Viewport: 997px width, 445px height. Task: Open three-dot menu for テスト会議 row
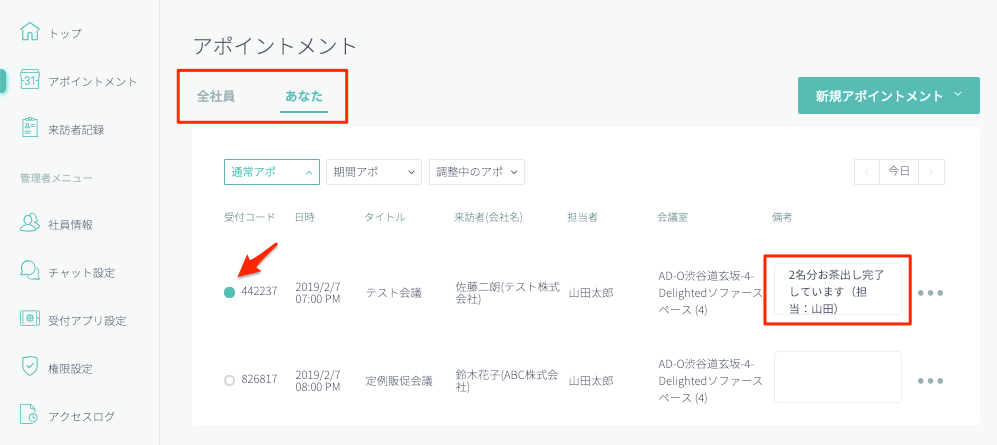tap(930, 293)
